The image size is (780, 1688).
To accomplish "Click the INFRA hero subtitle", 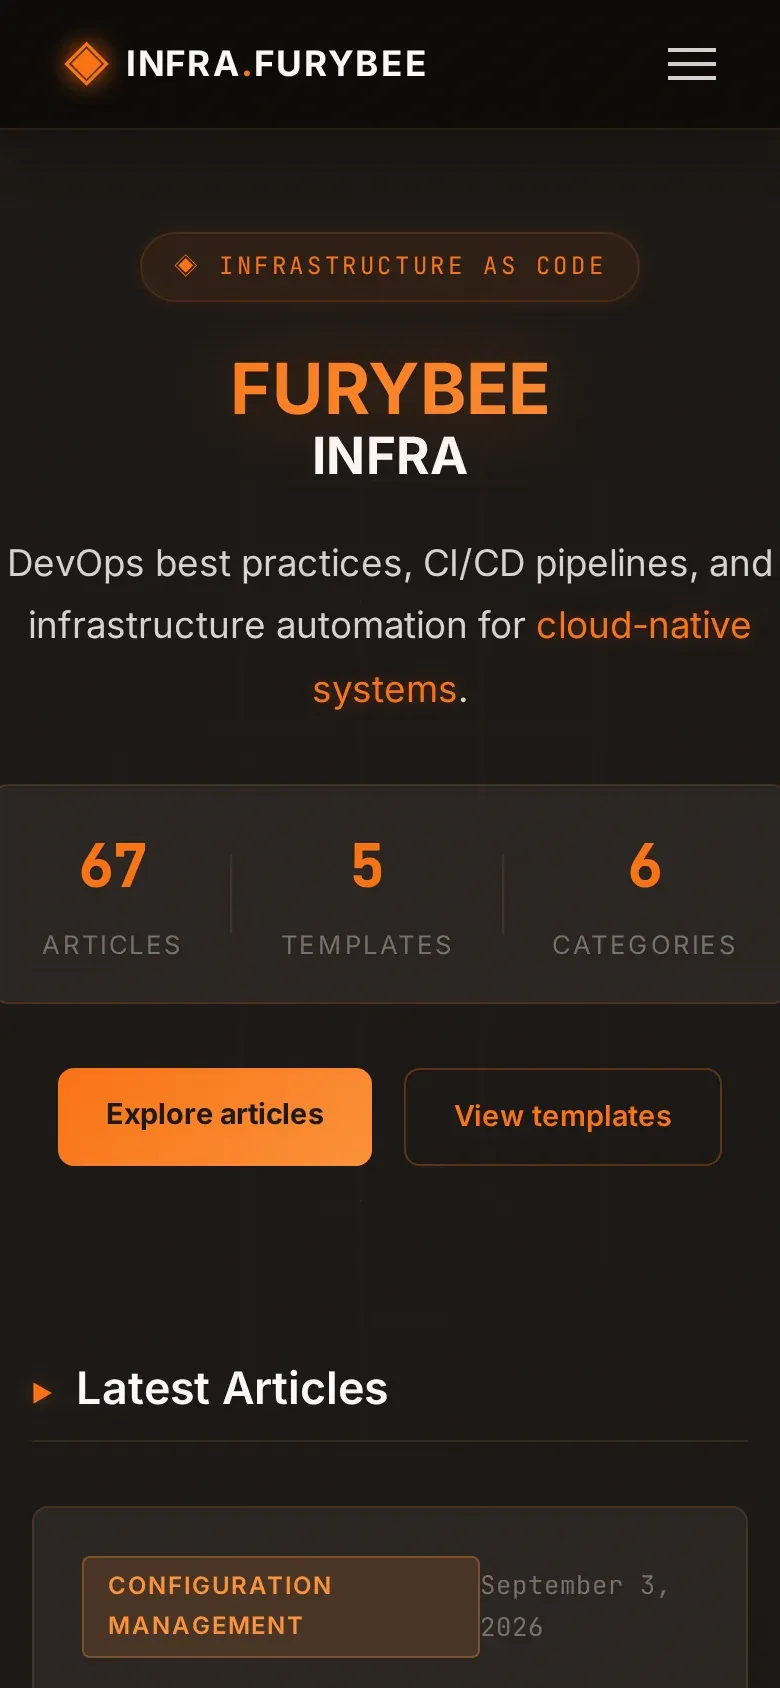I will 390,456.
